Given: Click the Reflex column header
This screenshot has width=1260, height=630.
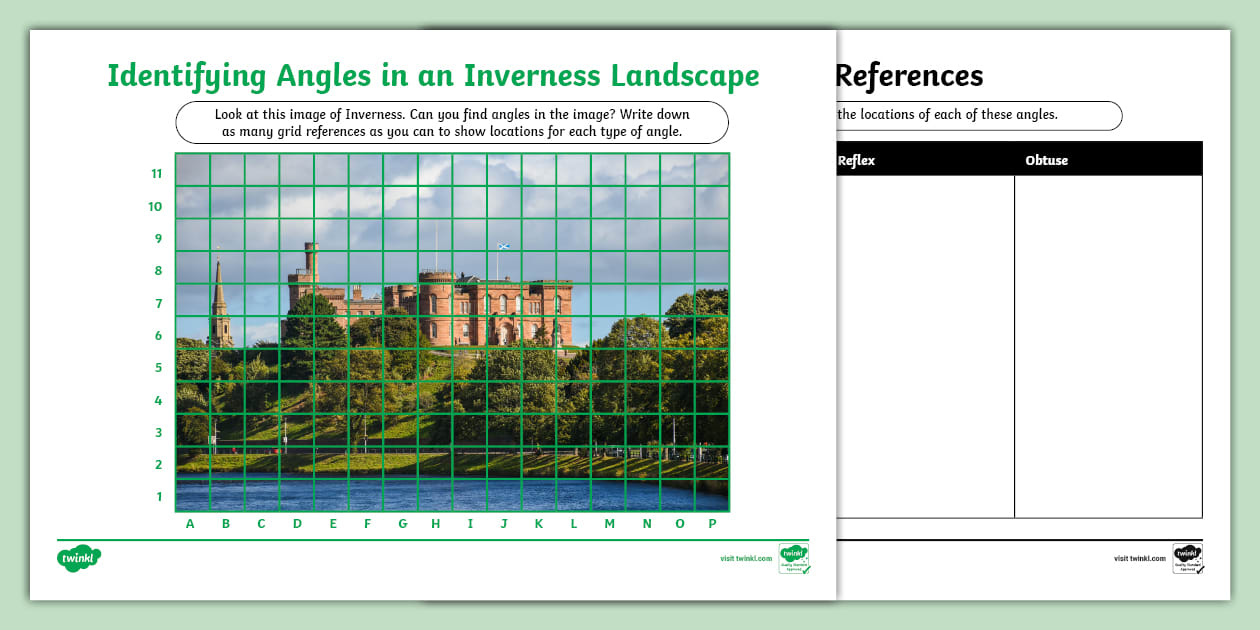Looking at the screenshot, I should (x=858, y=159).
